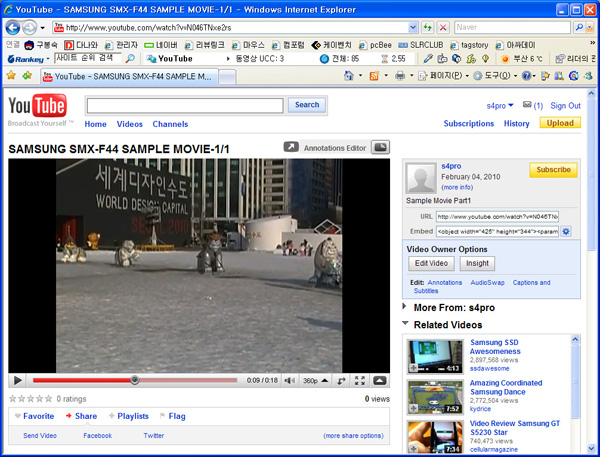
Task: Click the browser Forward arrow button
Action: pyautogui.click(x=29, y=28)
